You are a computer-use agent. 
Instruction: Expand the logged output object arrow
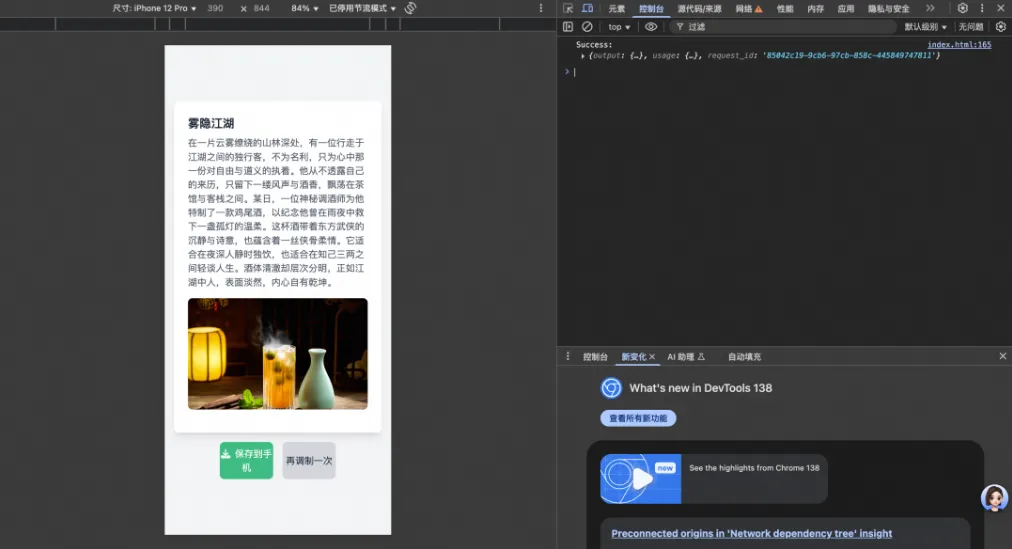[583, 56]
